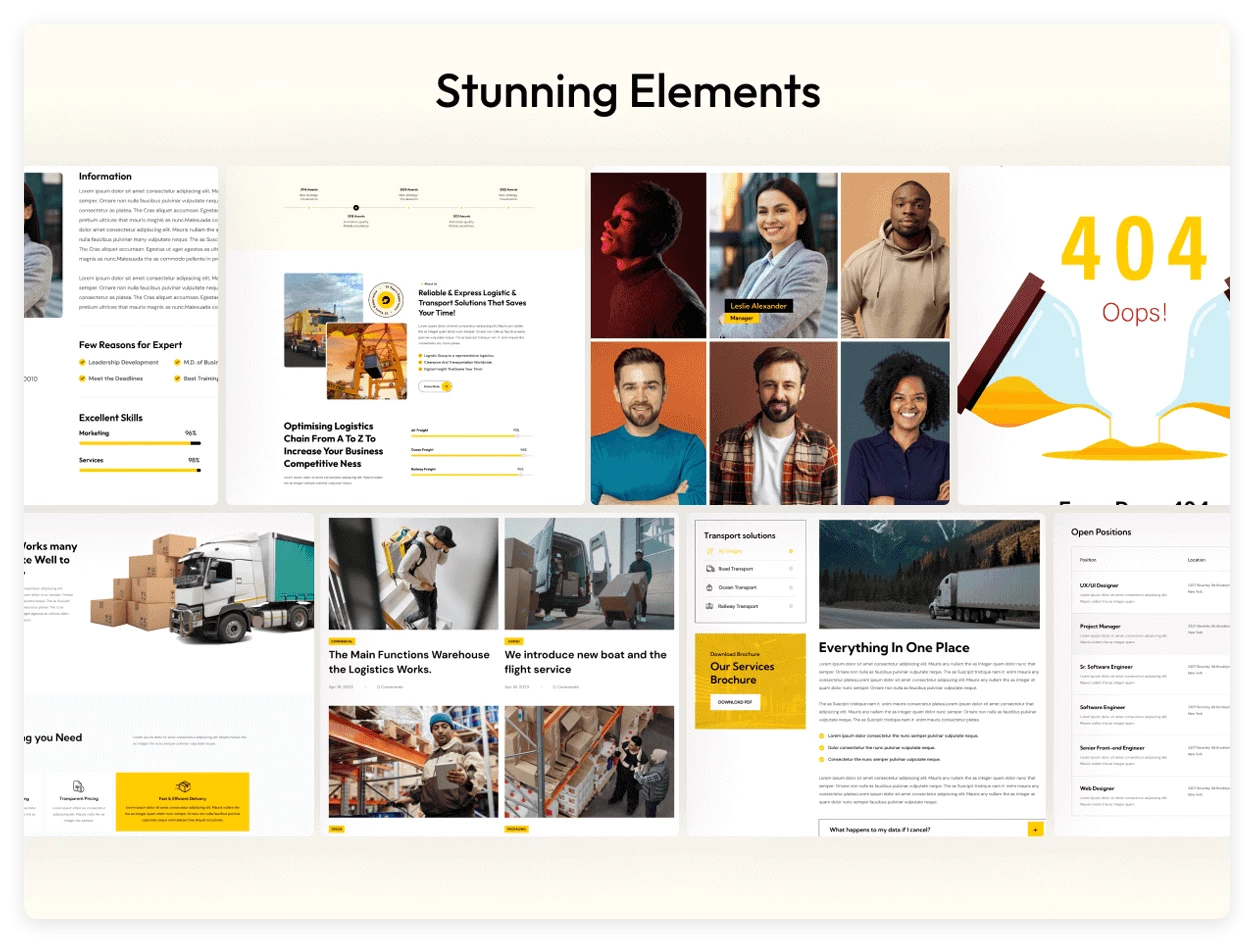Click the truck-on-highway photo above 'Everything In One Place'
This screenshot has width=1254, height=943.
tap(930, 575)
